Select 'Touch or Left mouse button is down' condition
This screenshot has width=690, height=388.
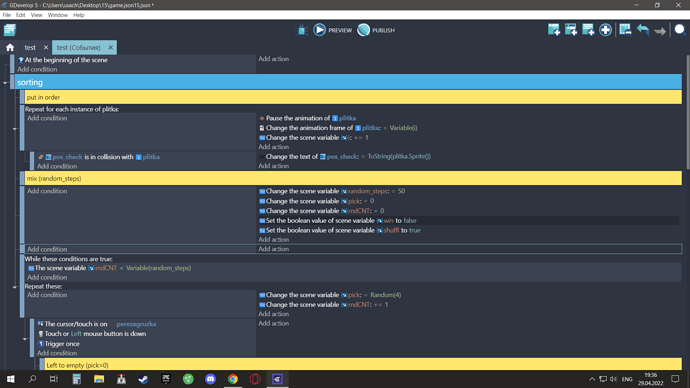point(92,333)
